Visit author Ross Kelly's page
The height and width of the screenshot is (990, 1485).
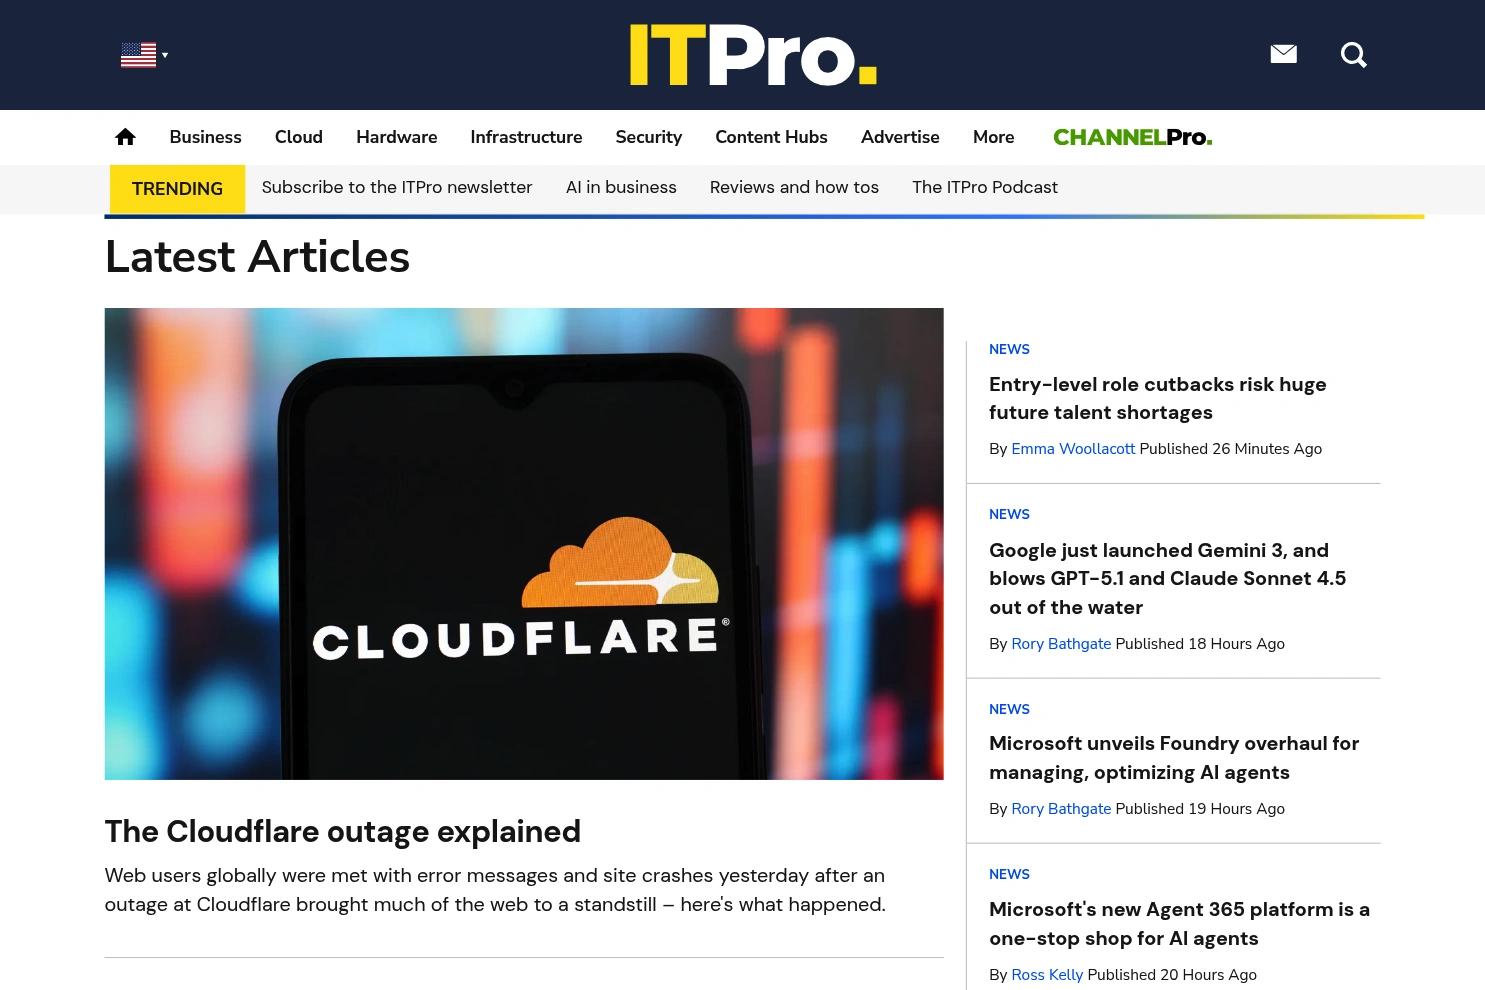coord(1047,975)
